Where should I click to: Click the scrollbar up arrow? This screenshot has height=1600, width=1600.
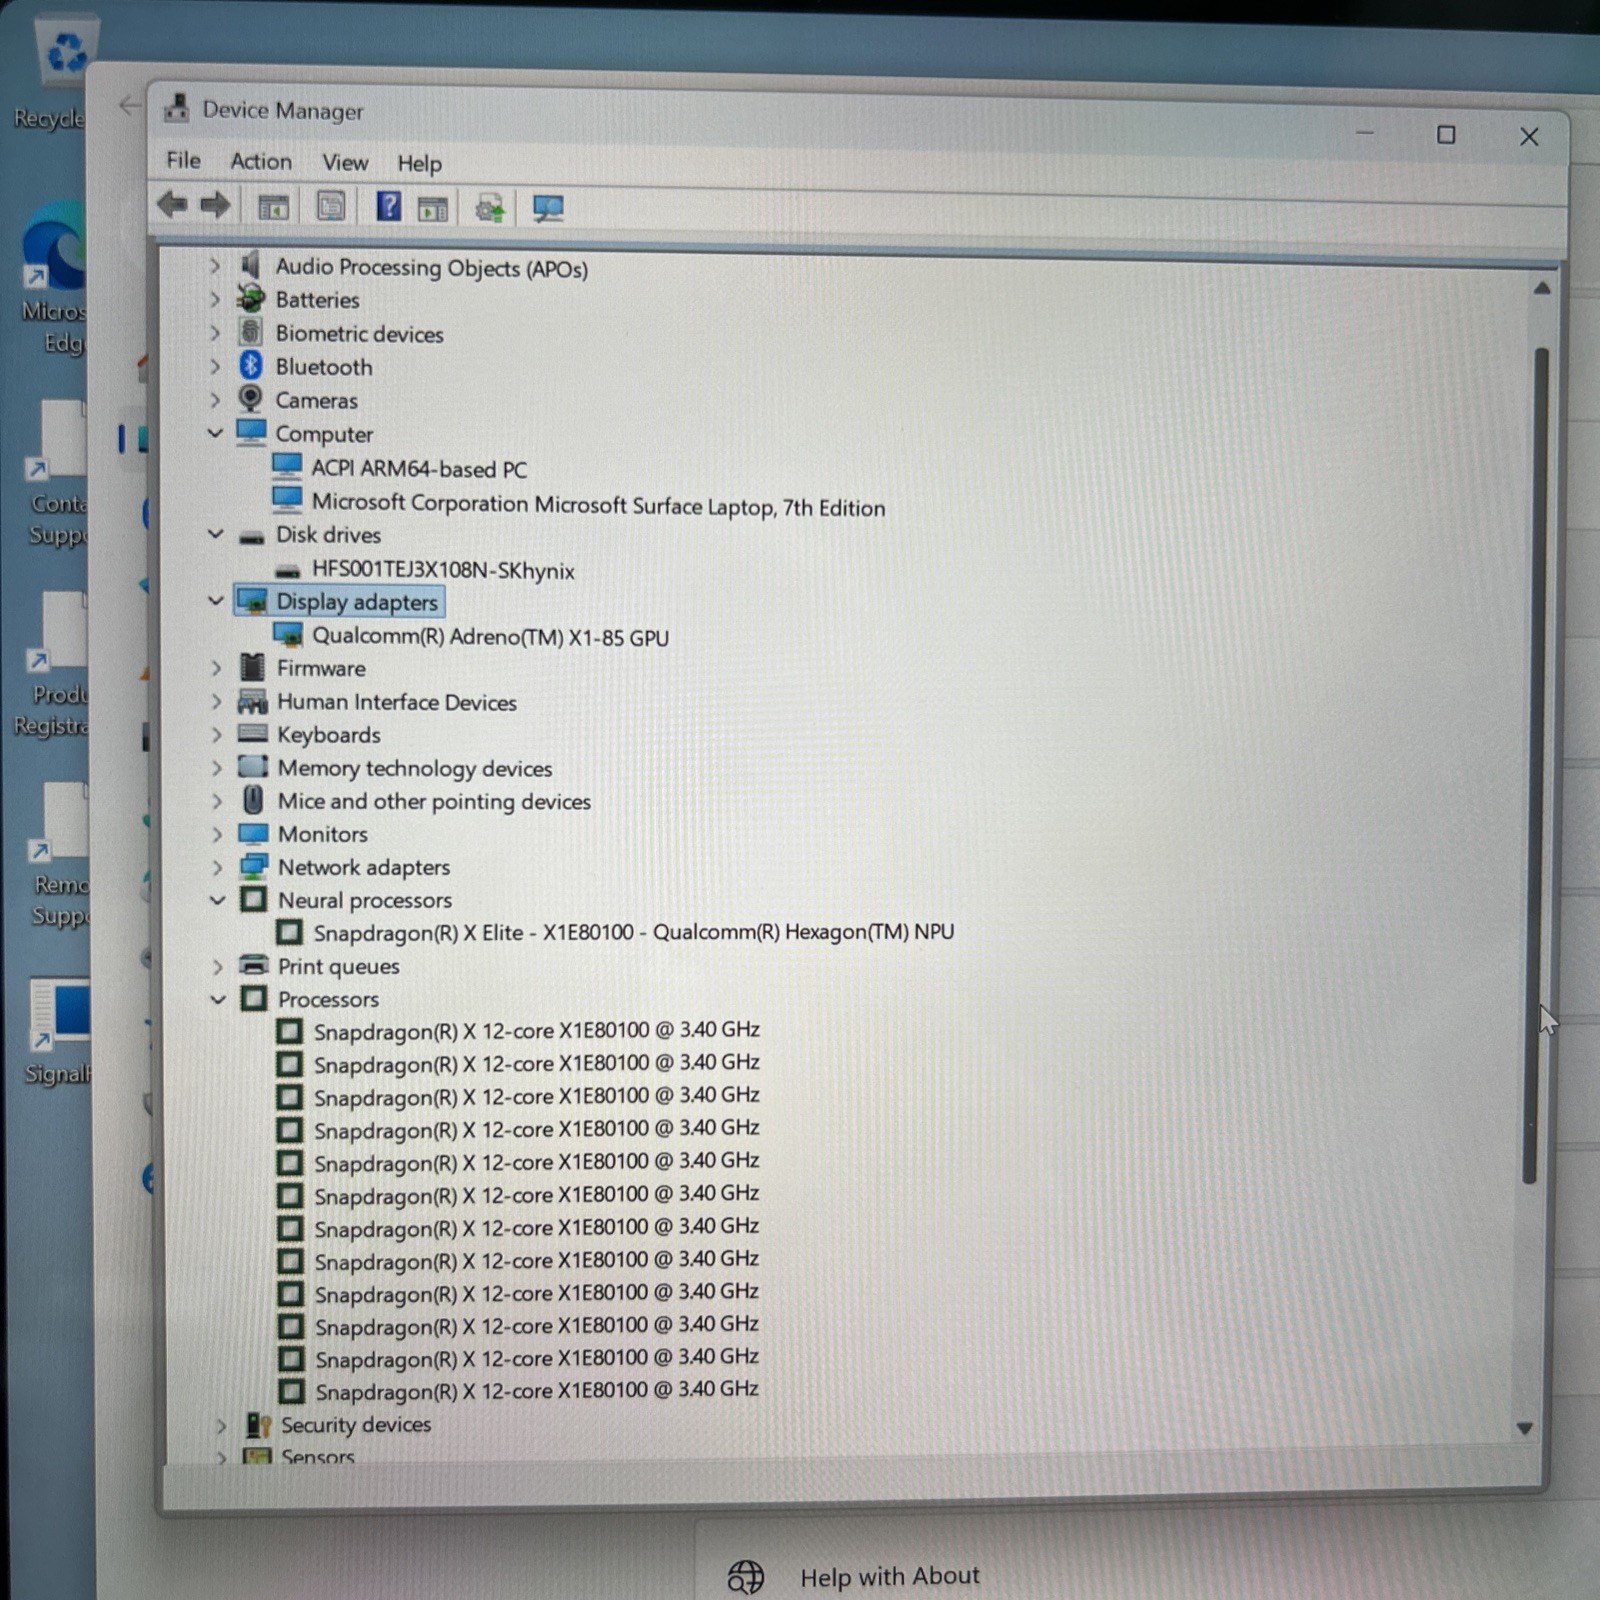(x=1541, y=289)
